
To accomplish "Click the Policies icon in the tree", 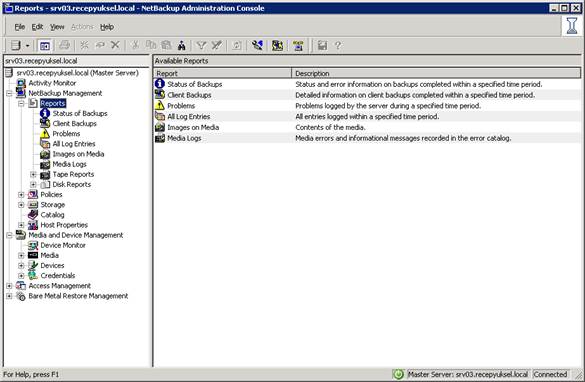I will pyautogui.click(x=33, y=194).
